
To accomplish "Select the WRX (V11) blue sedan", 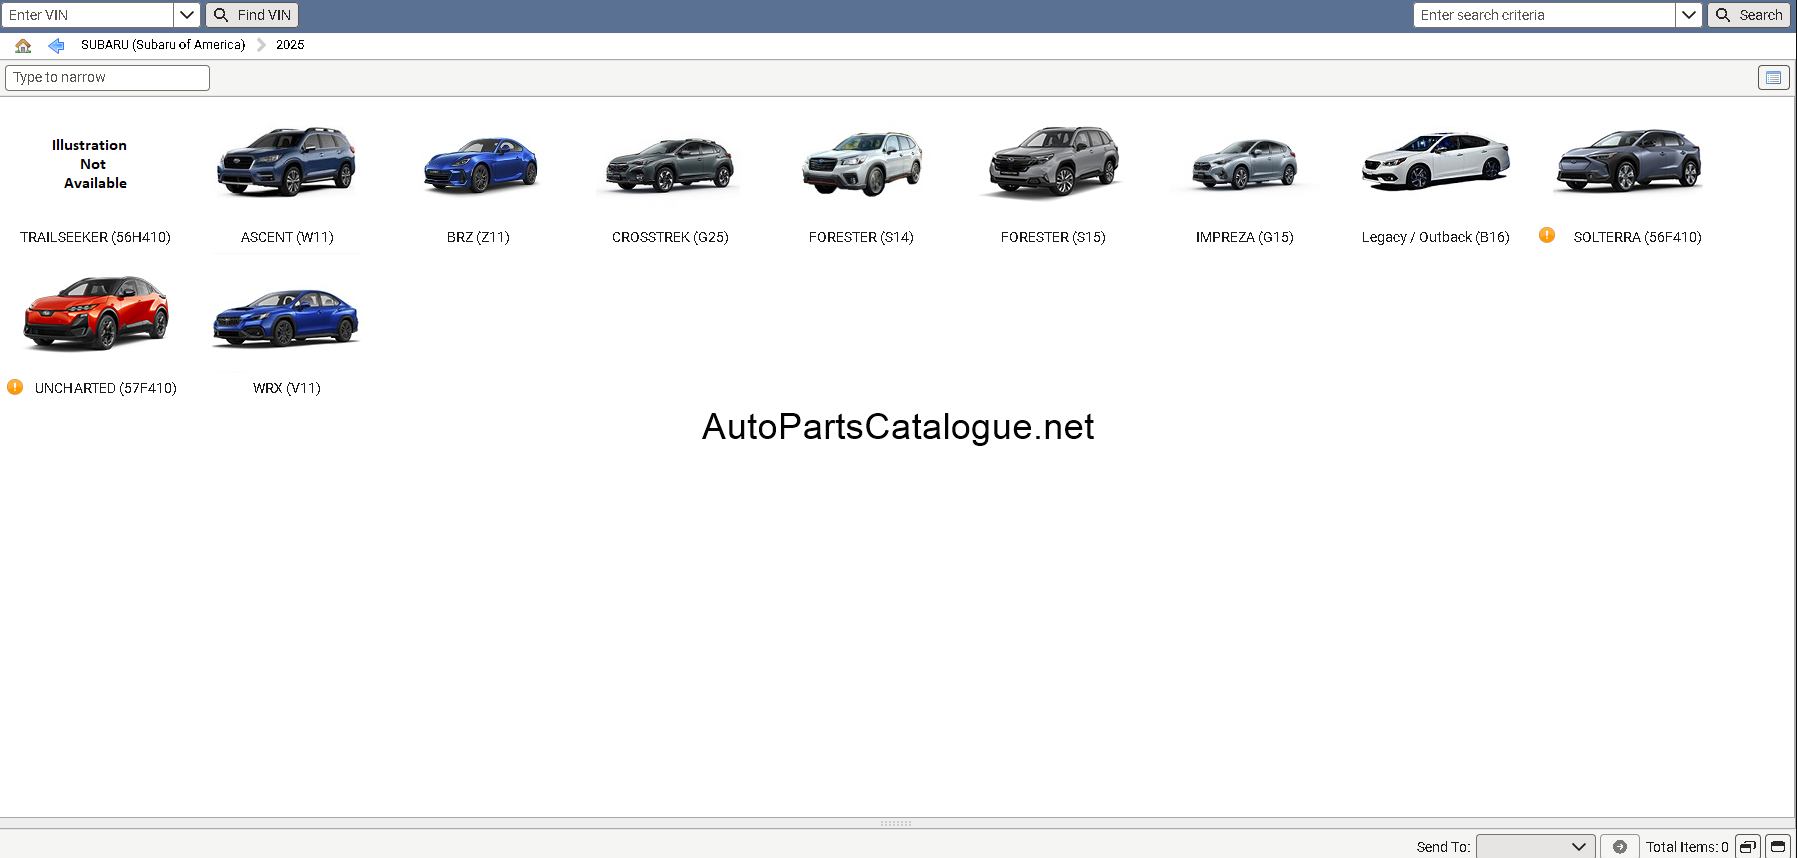I will tap(286, 318).
